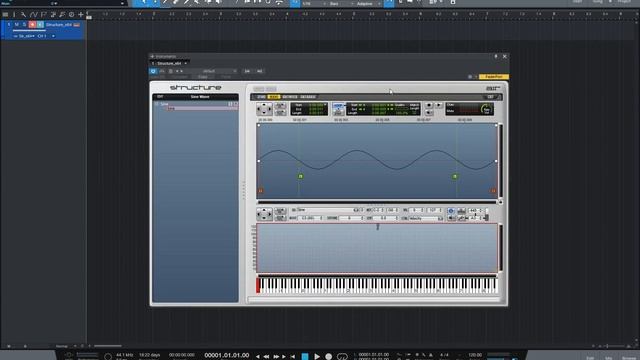Screen dimensions: 640x360
Task: Click the mapping editor navigation arrow pad
Action: tap(264, 214)
